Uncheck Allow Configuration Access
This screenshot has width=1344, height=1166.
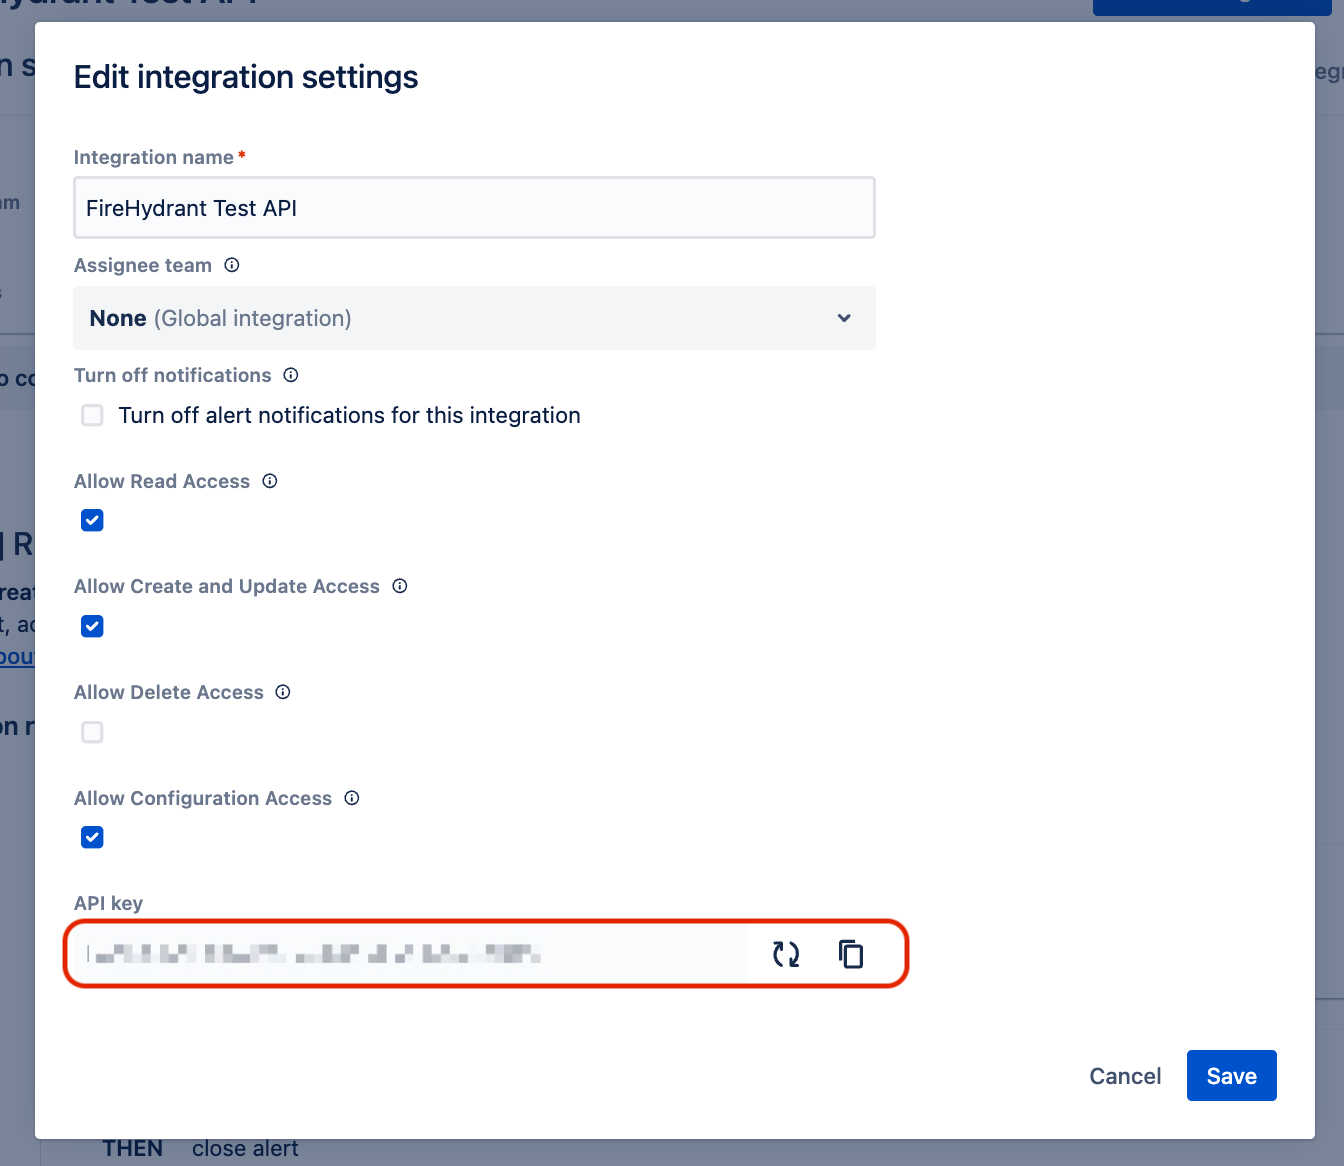pyautogui.click(x=92, y=837)
